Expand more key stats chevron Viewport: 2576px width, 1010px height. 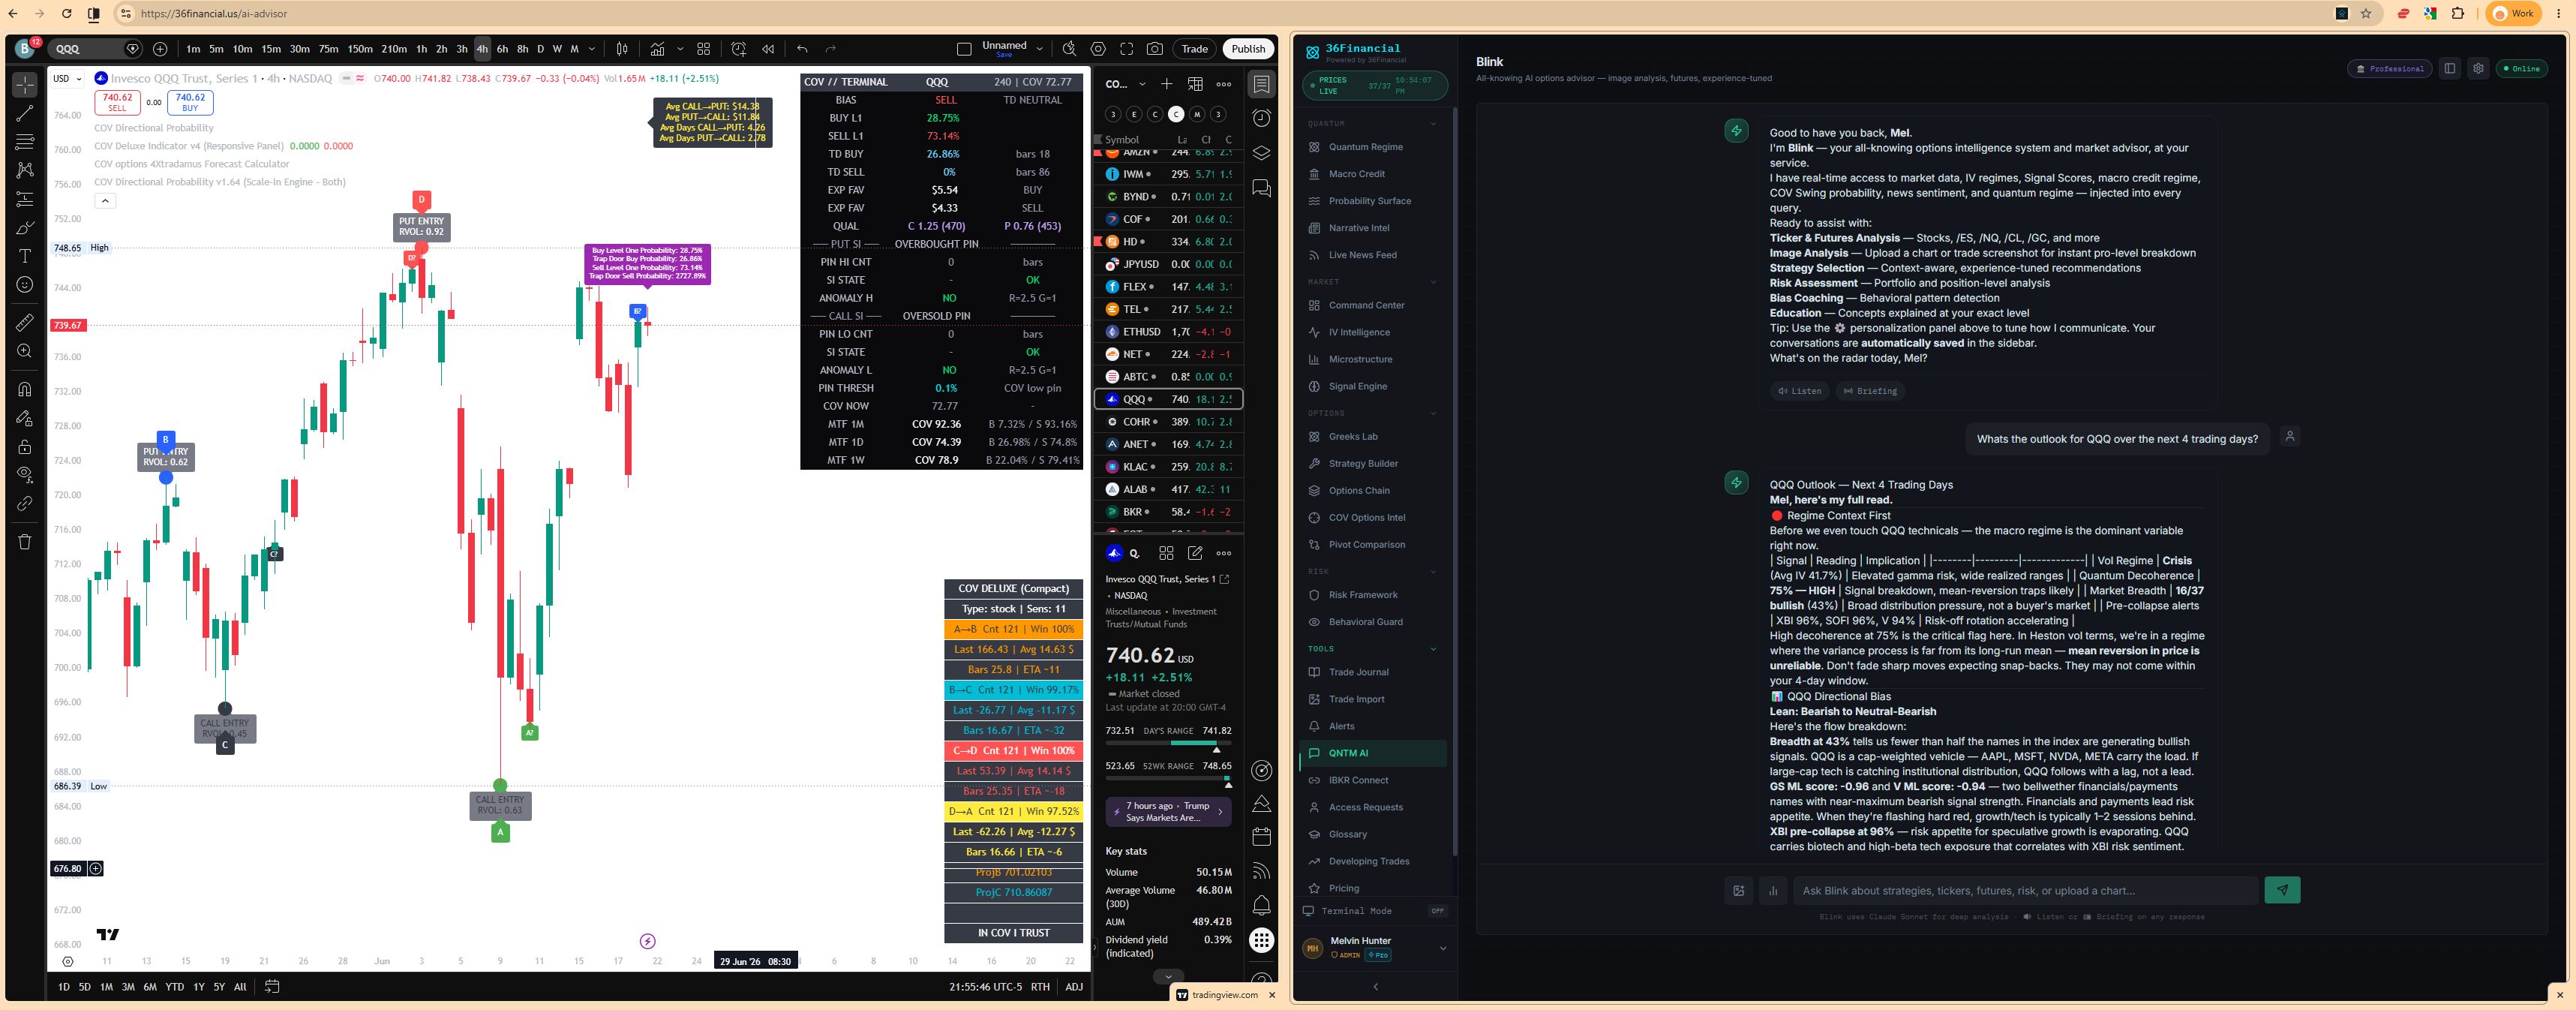[1168, 976]
